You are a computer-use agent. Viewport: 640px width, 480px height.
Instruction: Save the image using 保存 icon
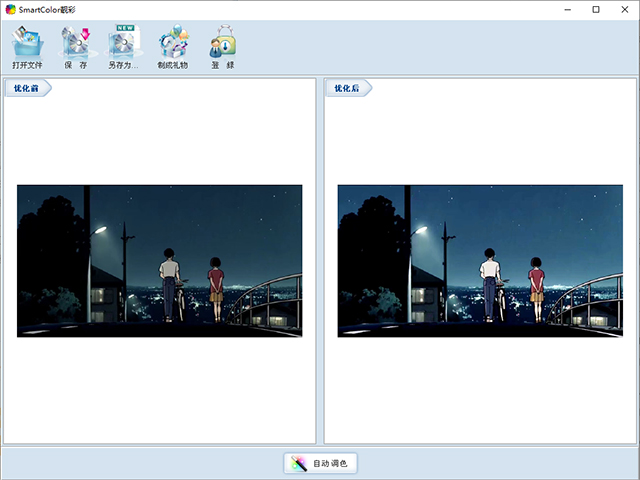click(x=76, y=47)
